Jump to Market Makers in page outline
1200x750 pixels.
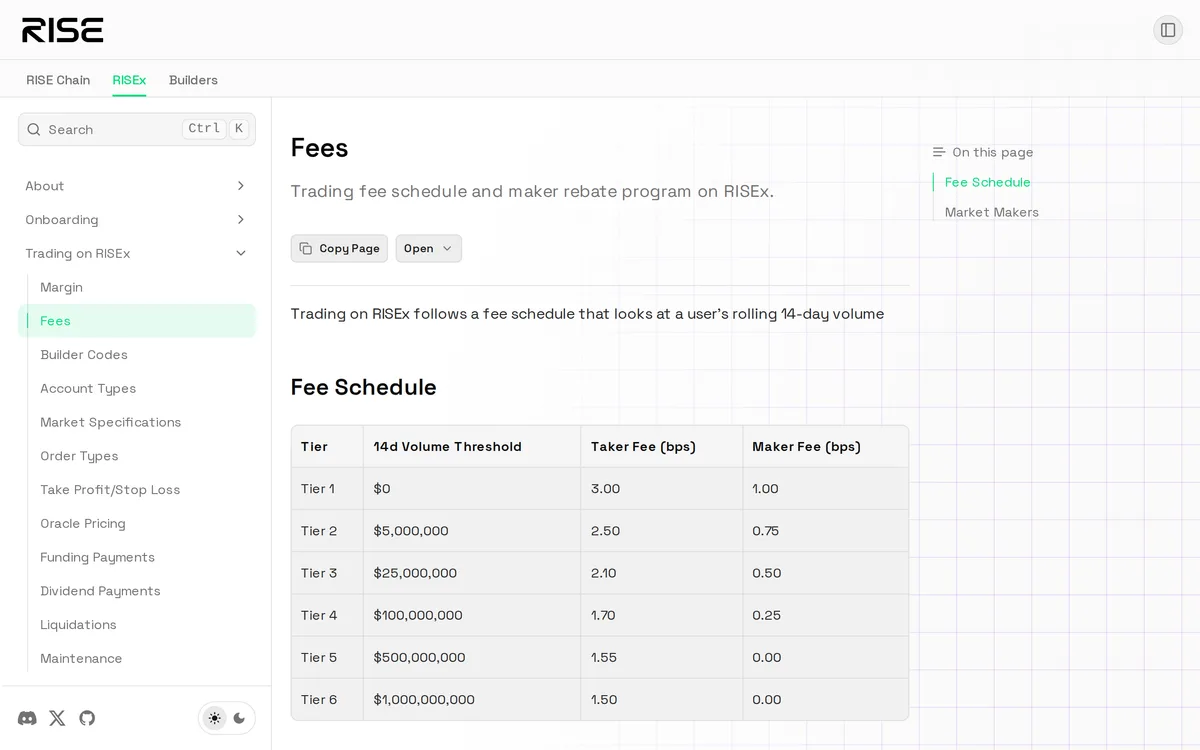pyautogui.click(x=991, y=212)
